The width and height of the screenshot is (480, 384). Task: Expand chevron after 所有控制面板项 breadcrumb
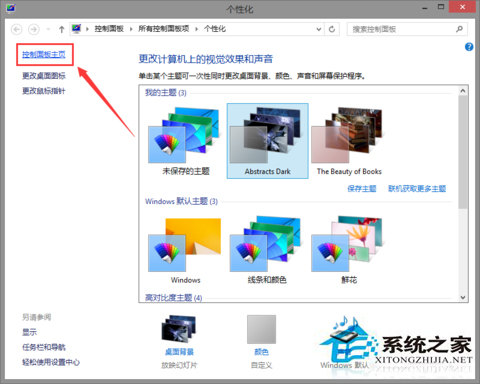tap(196, 29)
